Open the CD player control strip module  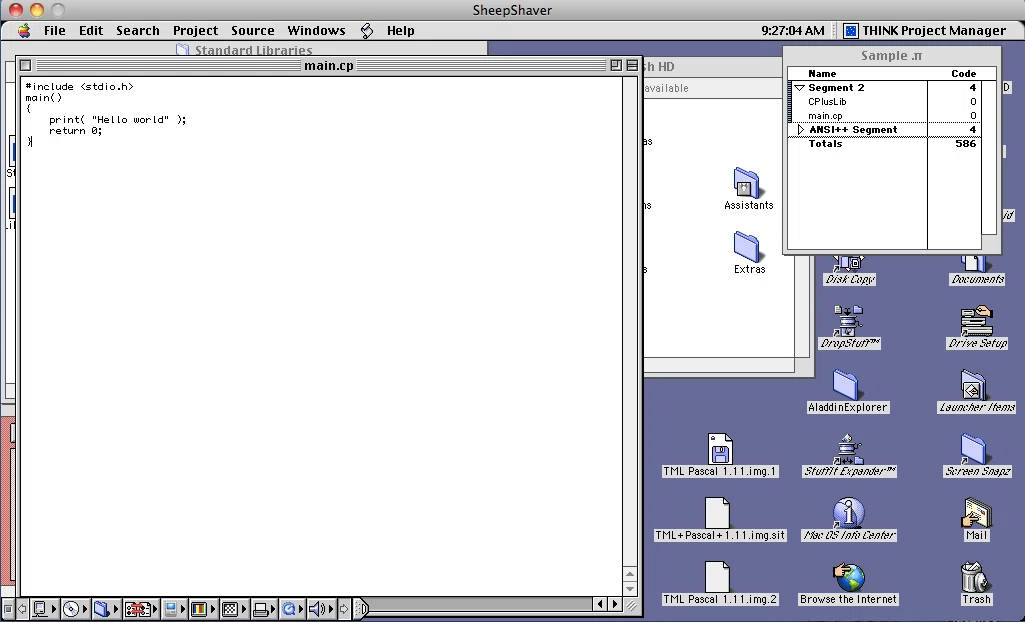point(74,610)
